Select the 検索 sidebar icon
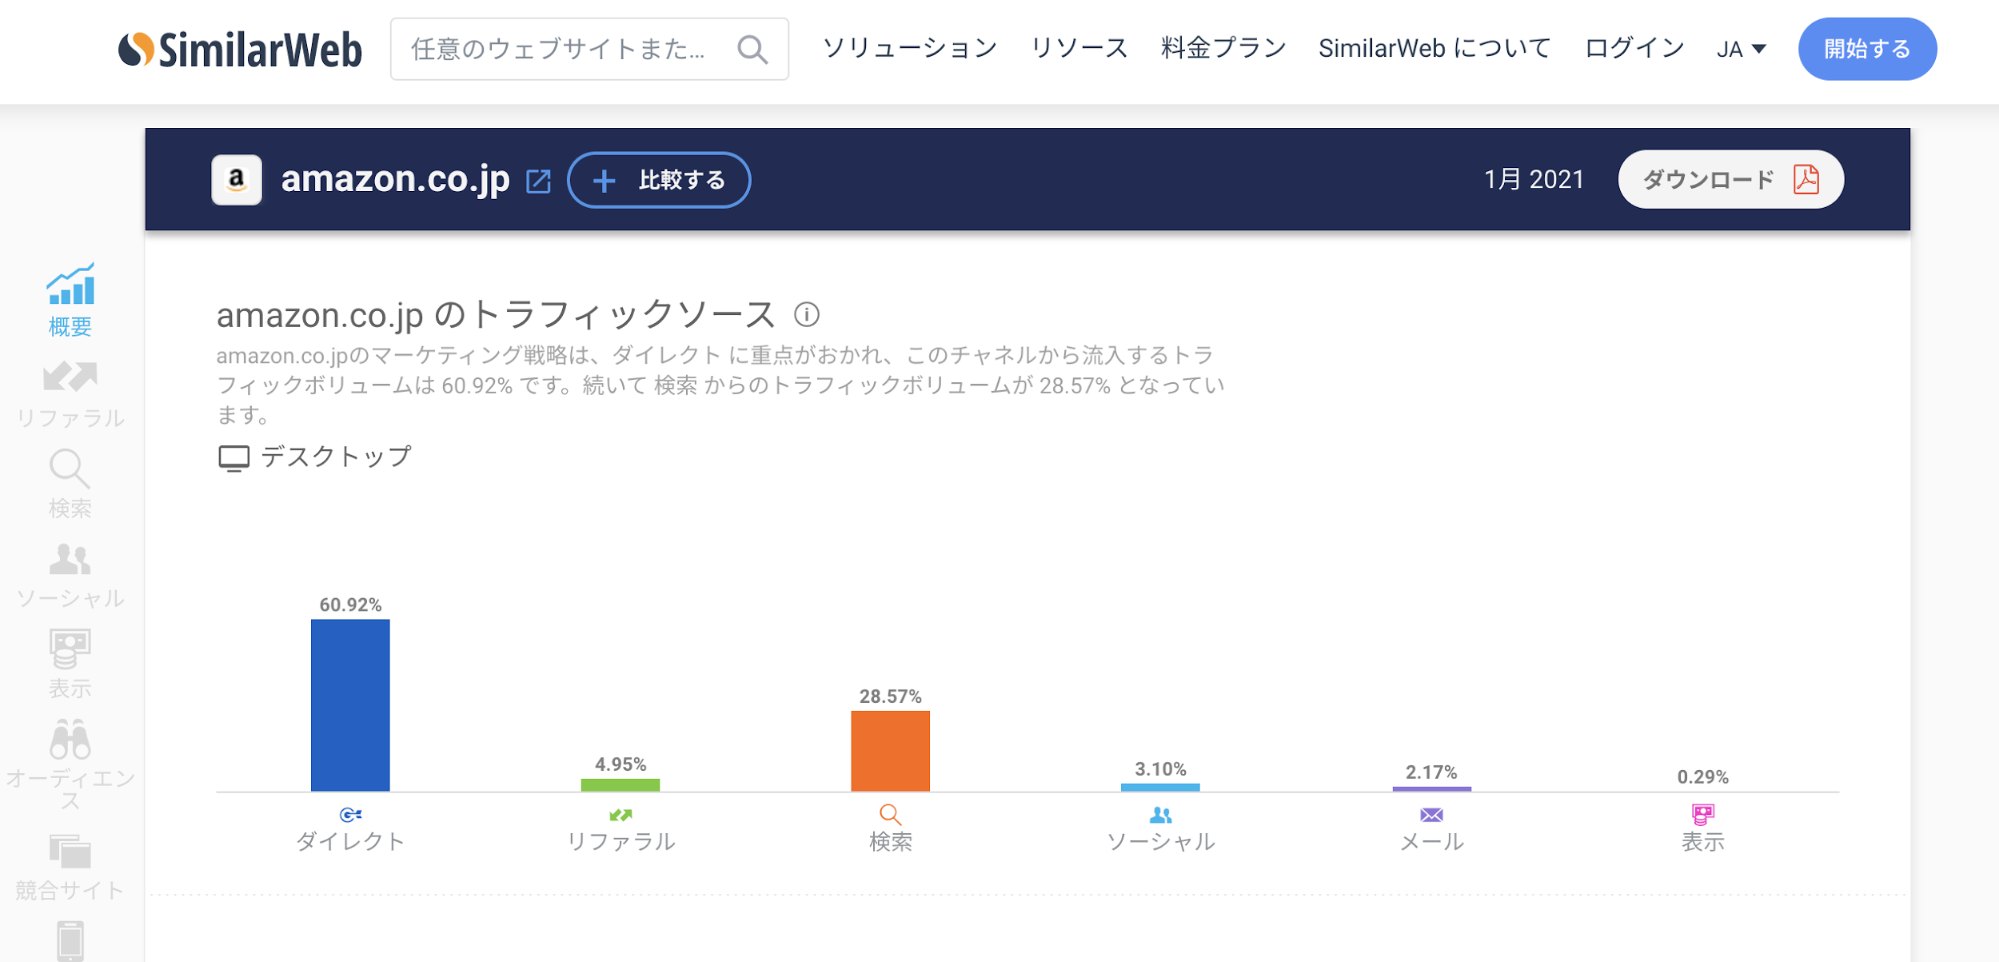1999x962 pixels. [70, 483]
